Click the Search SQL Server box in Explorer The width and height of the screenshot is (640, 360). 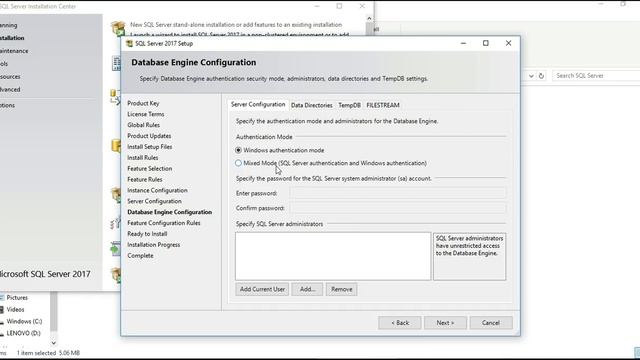(596, 76)
